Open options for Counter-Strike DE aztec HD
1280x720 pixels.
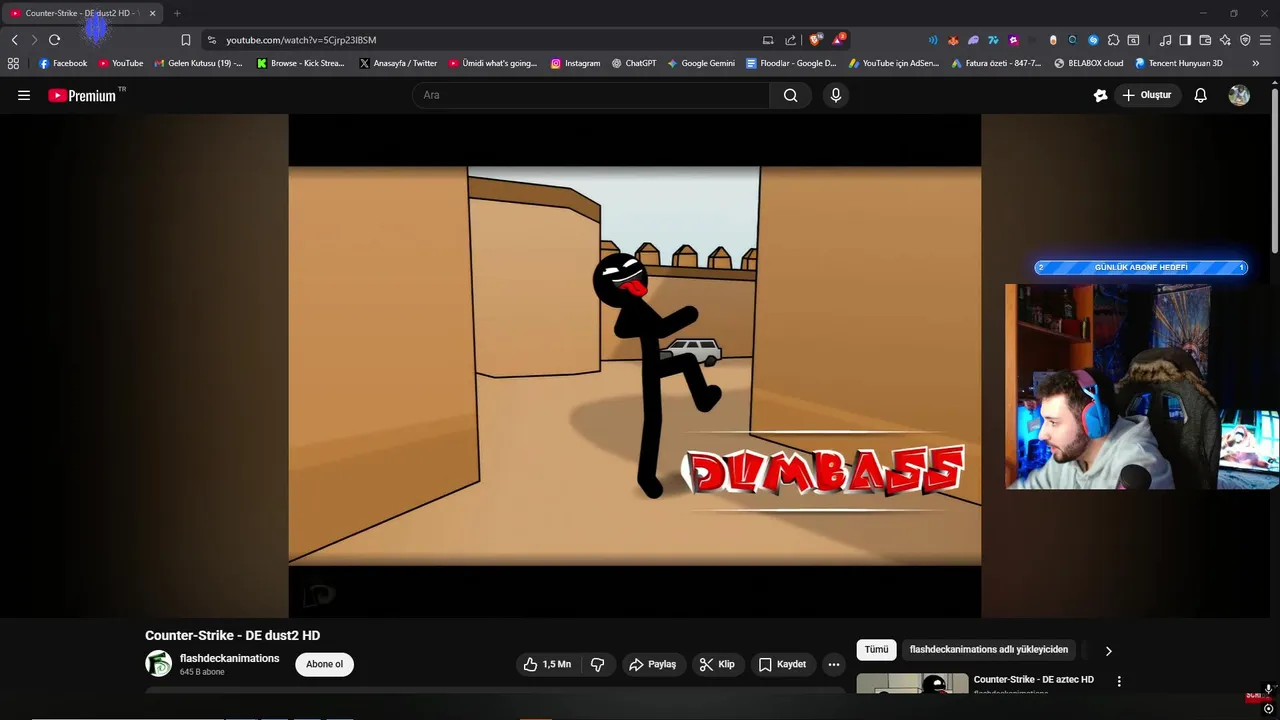(x=1119, y=681)
